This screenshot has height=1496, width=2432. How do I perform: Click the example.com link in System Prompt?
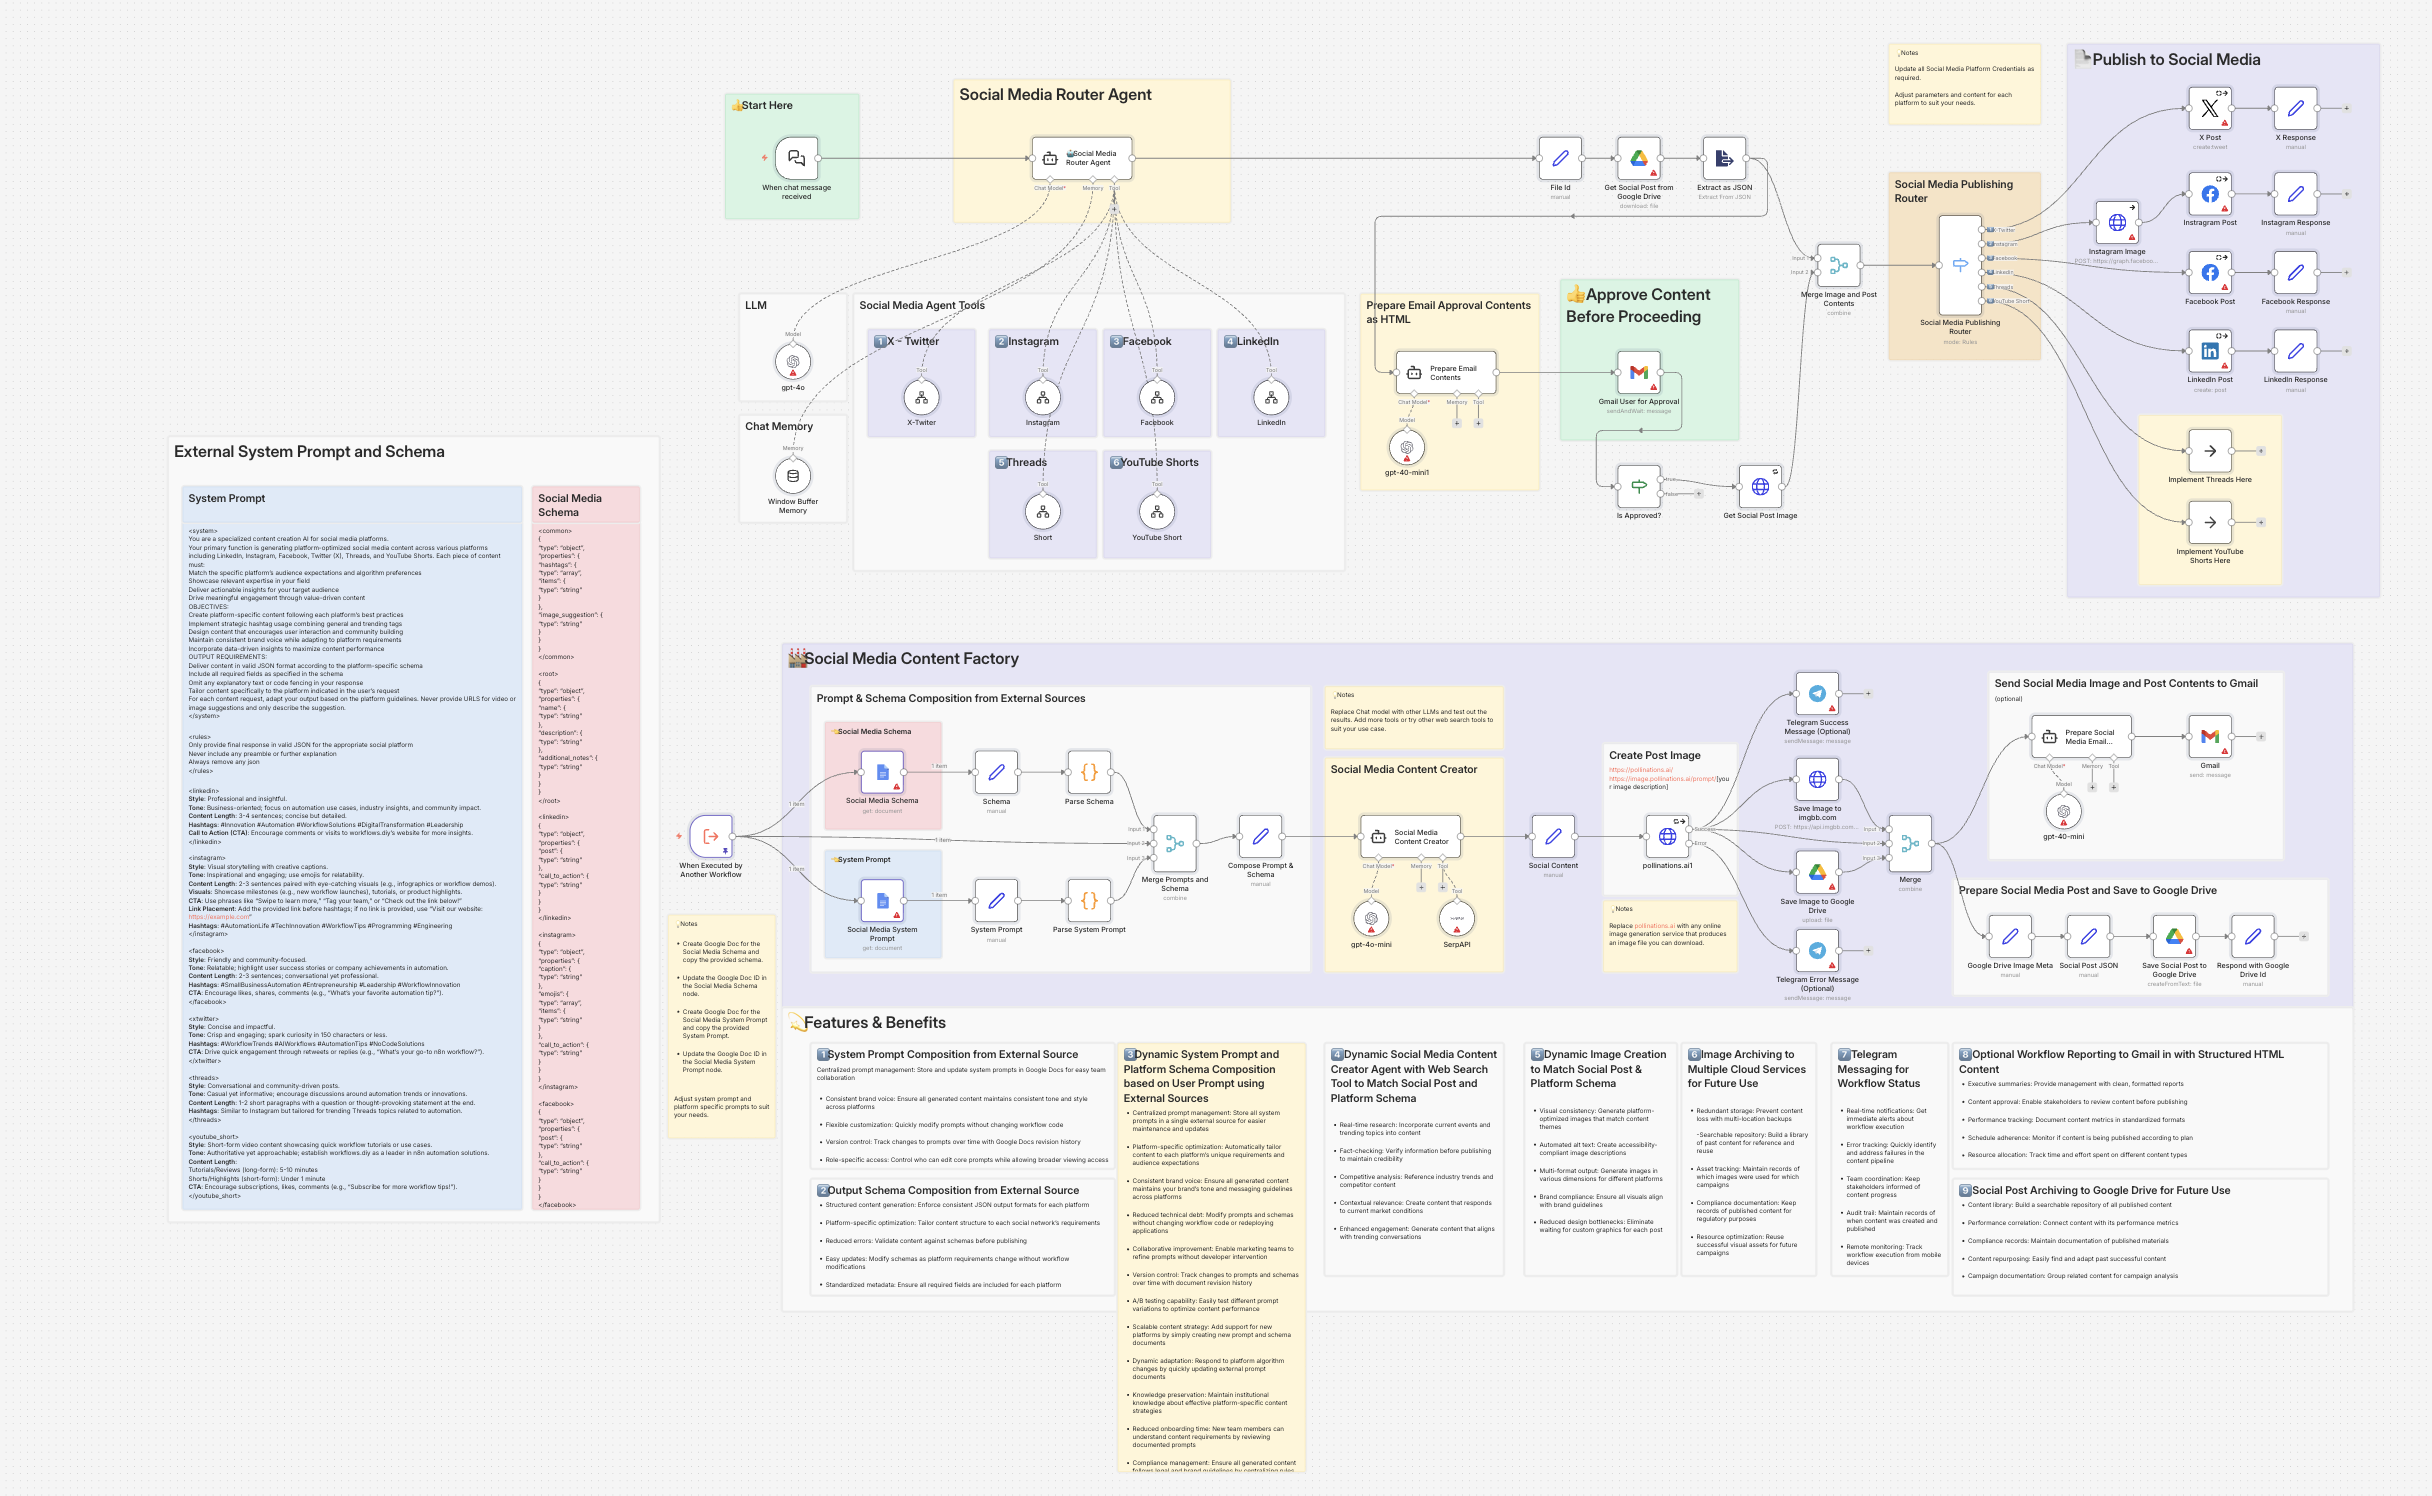coord(219,917)
